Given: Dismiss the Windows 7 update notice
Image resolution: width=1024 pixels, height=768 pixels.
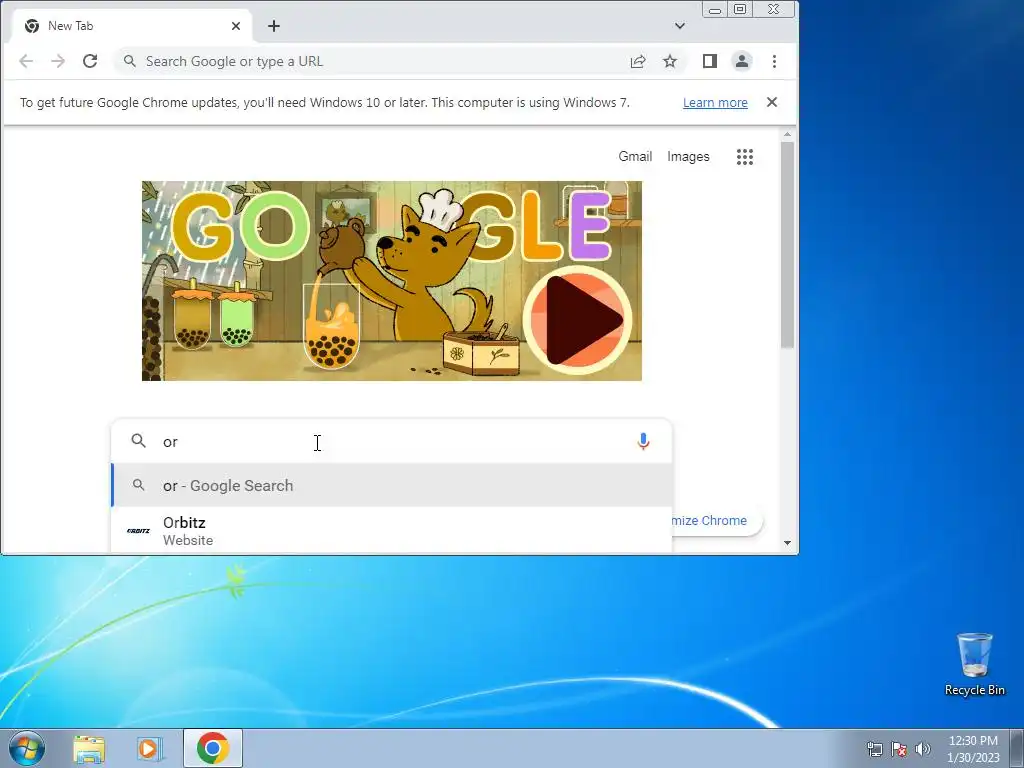Looking at the screenshot, I should coord(772,102).
